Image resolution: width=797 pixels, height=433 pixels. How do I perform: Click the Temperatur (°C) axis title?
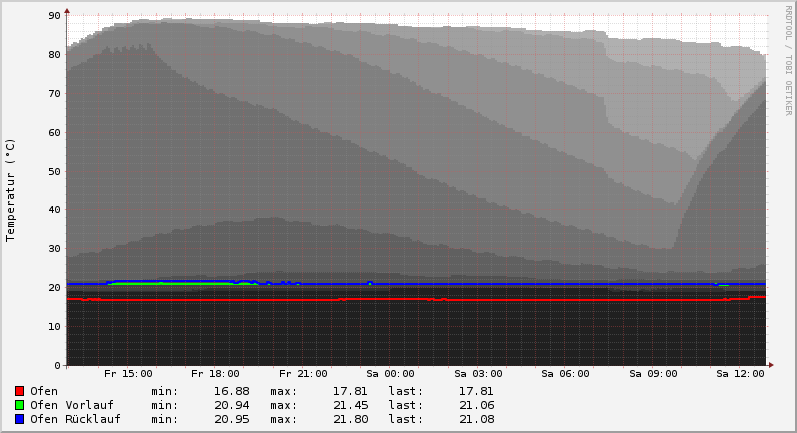11,189
